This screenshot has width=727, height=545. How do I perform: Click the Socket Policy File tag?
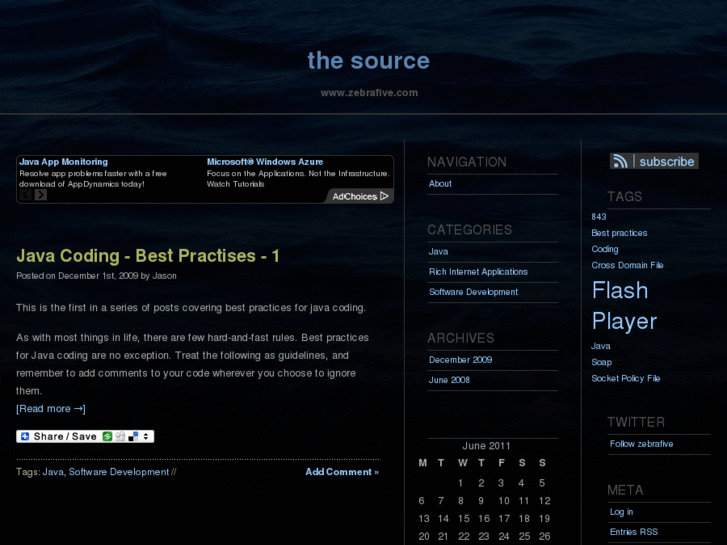(625, 378)
